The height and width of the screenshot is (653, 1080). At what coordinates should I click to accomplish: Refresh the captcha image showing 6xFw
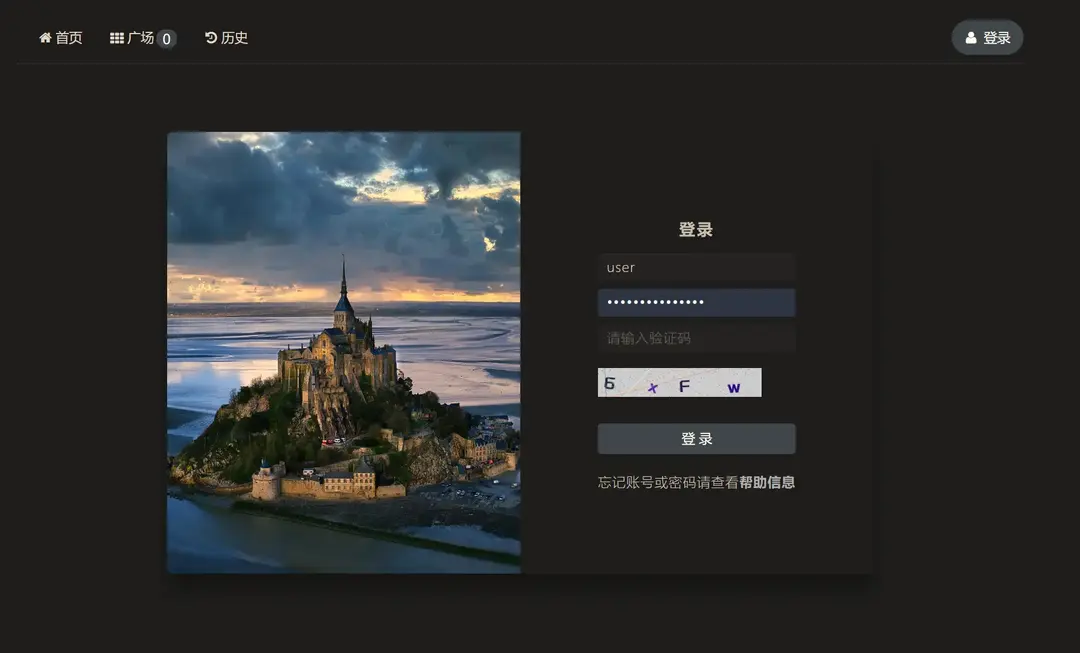[x=679, y=382]
